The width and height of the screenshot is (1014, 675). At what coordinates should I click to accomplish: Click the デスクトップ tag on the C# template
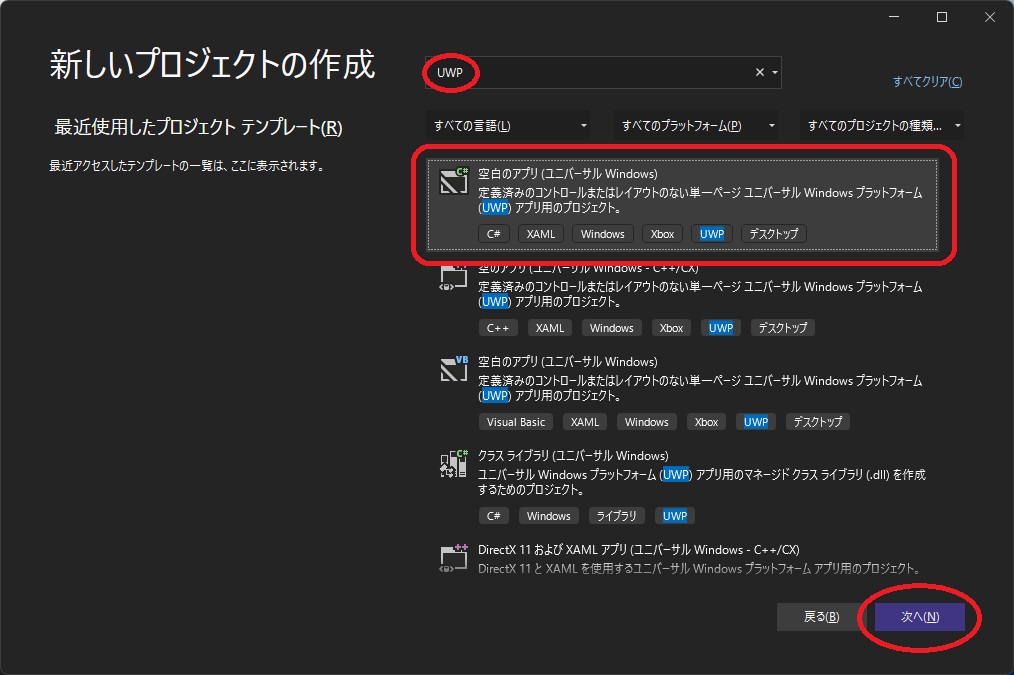point(774,234)
